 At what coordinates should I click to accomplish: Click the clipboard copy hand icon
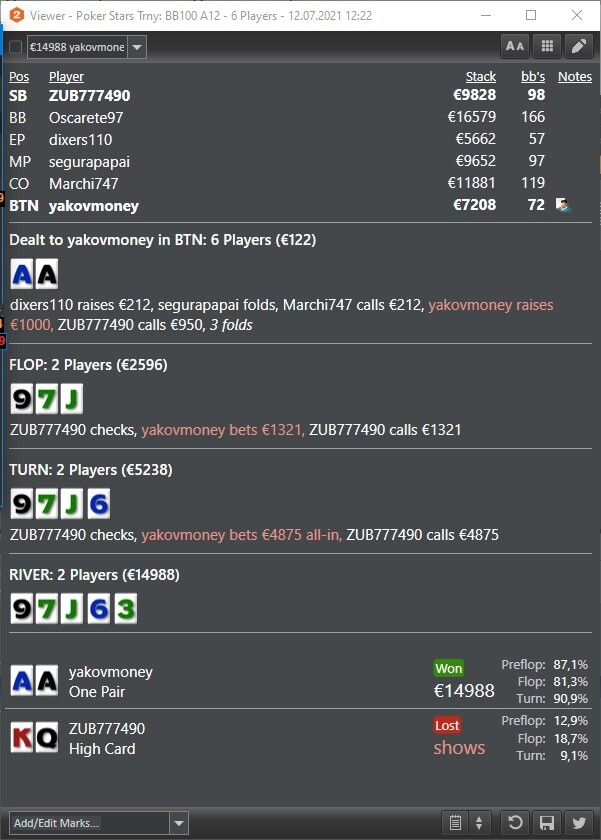(x=455, y=822)
